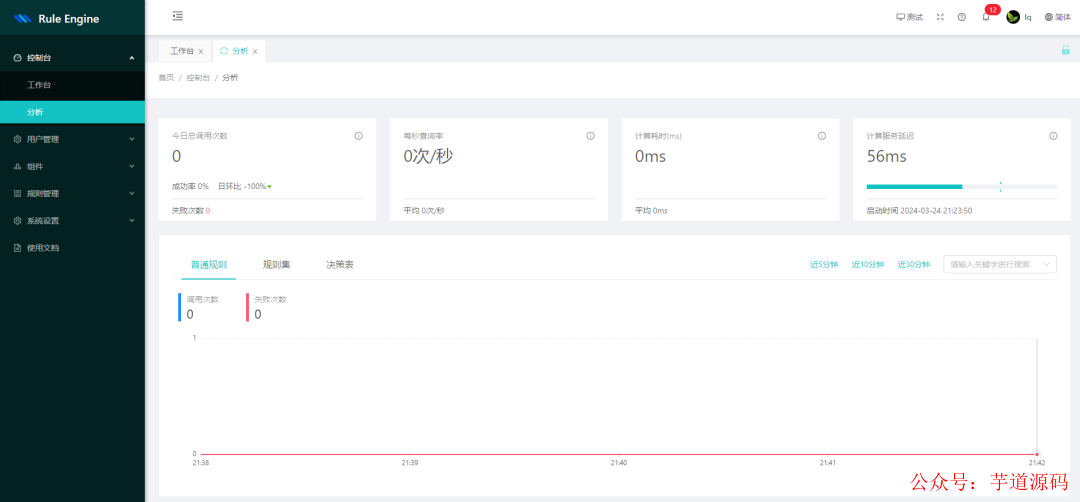This screenshot has width=1080, height=502.
Task: Expand the 用户管理 menu chevron
Action: (x=132, y=139)
